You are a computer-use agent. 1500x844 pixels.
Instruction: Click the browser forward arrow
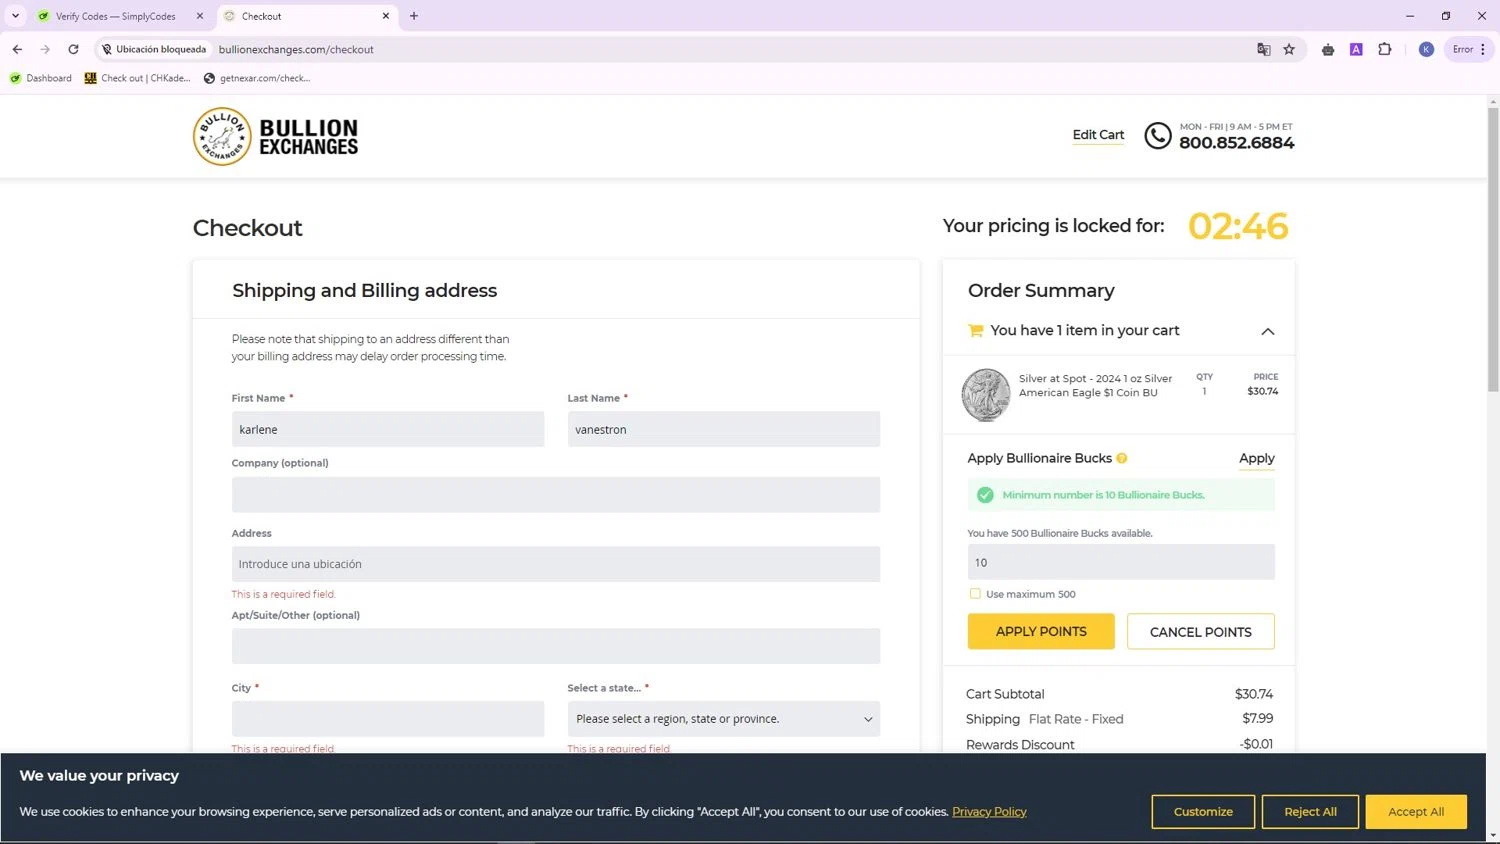click(x=45, y=49)
